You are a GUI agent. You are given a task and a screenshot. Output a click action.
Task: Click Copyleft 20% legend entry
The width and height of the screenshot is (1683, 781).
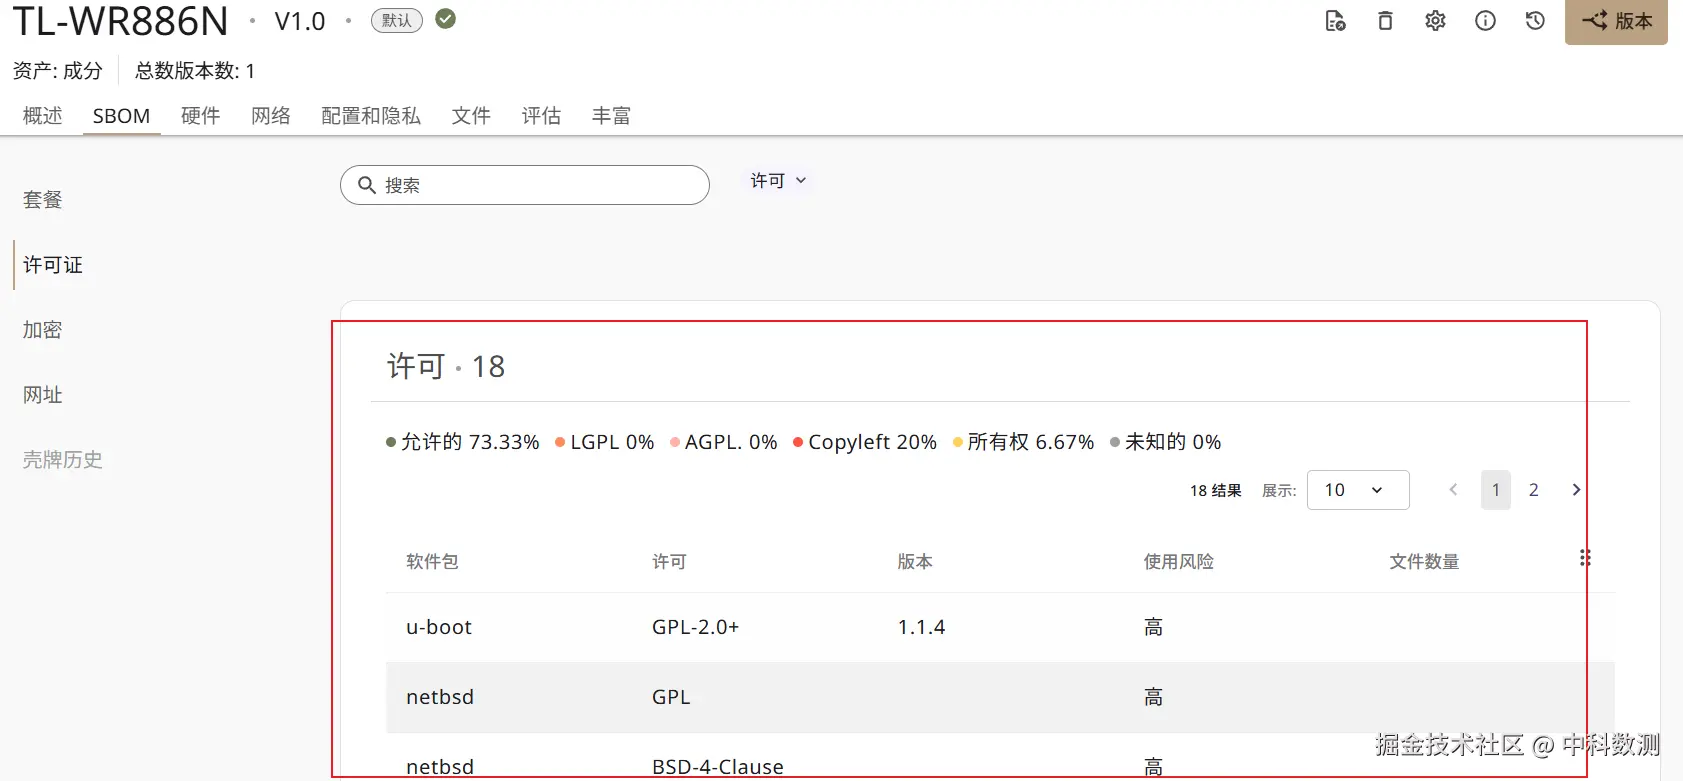[865, 442]
